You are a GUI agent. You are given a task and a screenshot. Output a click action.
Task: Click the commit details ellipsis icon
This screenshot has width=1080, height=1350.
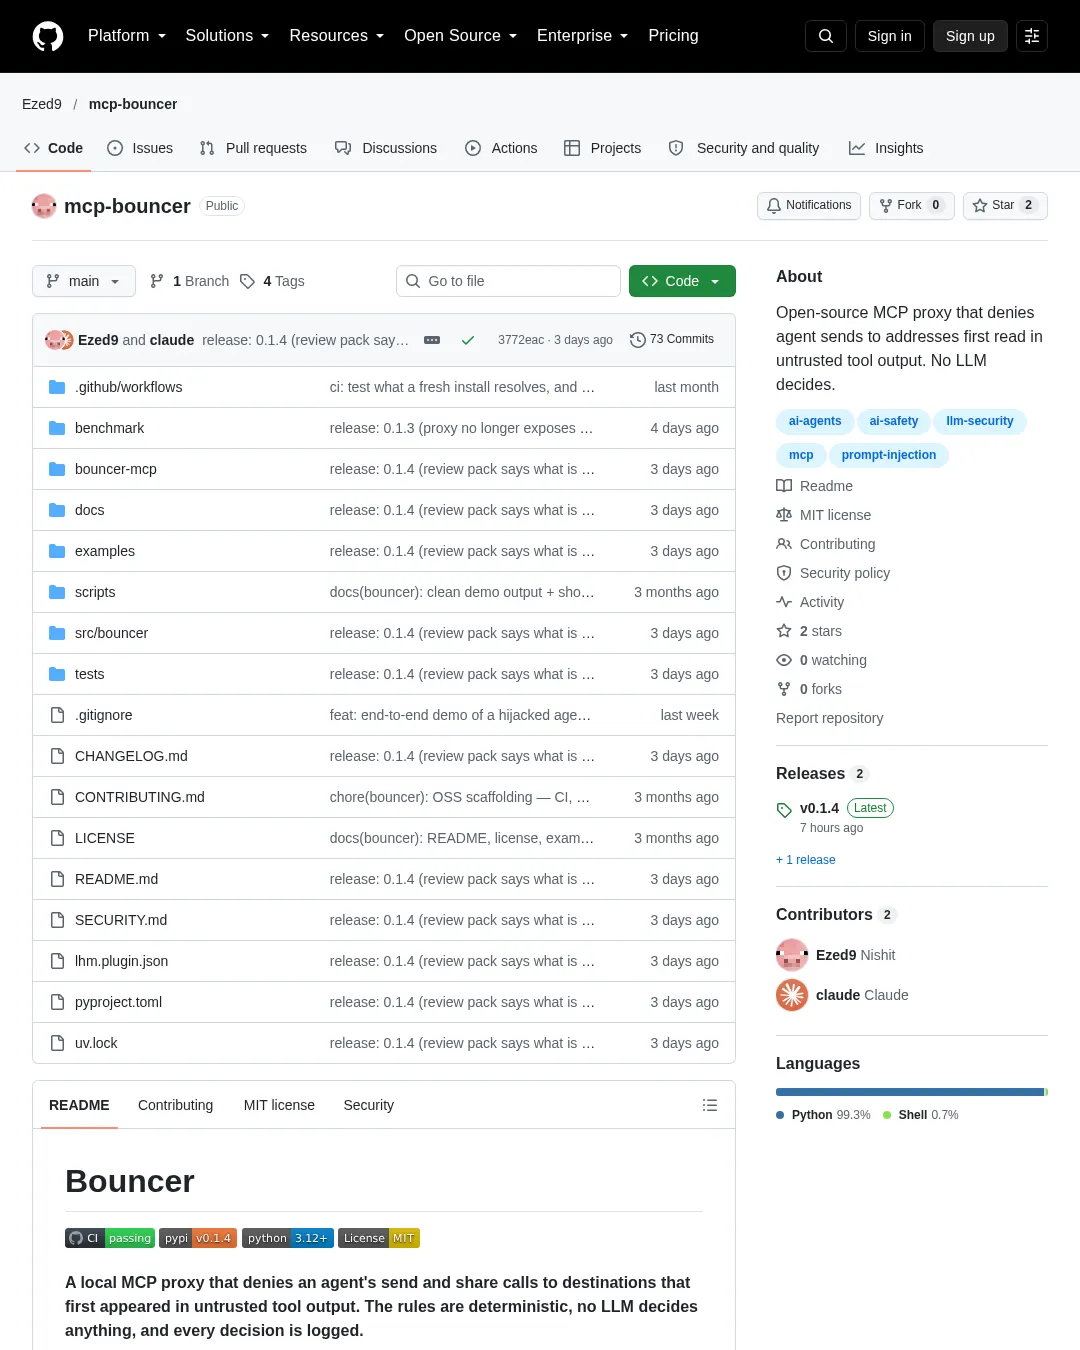tap(432, 340)
